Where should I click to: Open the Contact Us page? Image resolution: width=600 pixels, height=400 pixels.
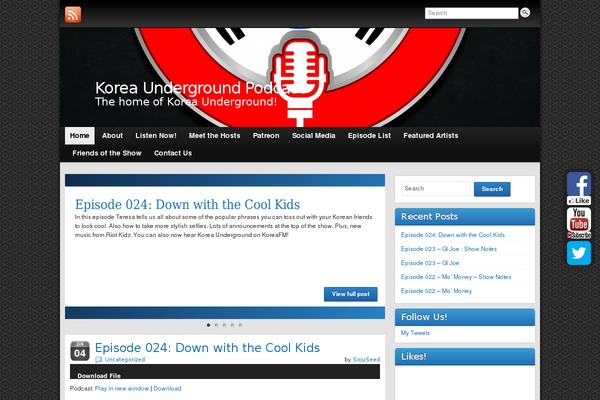pyautogui.click(x=173, y=153)
